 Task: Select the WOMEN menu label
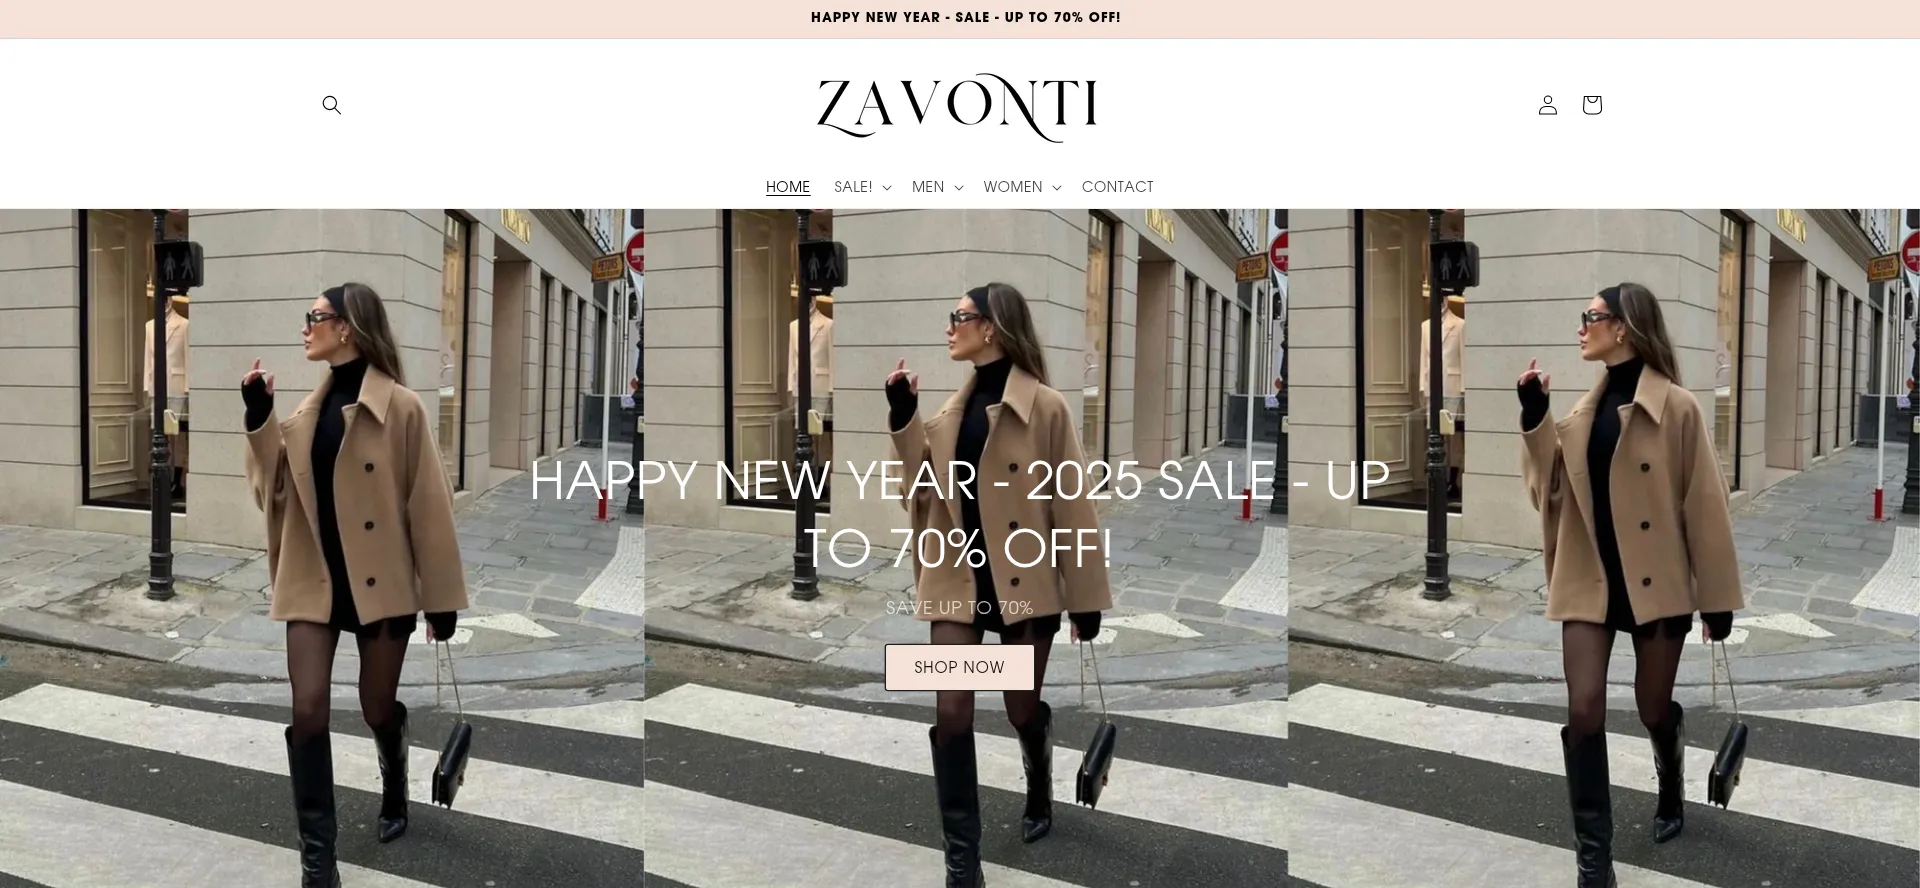1013,187
